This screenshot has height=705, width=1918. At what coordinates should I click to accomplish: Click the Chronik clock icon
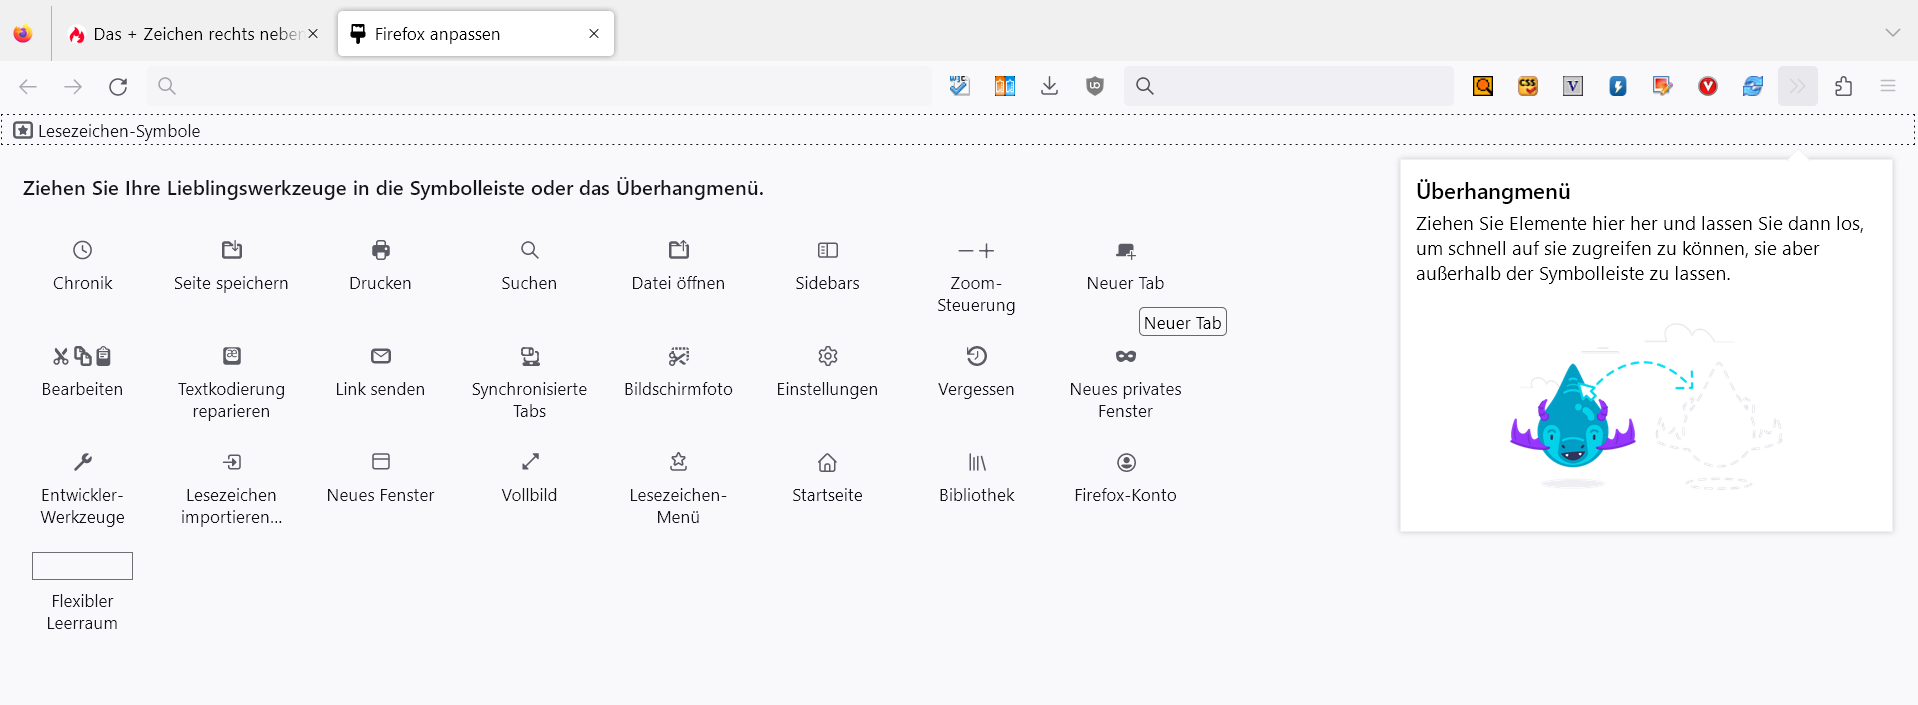[82, 250]
